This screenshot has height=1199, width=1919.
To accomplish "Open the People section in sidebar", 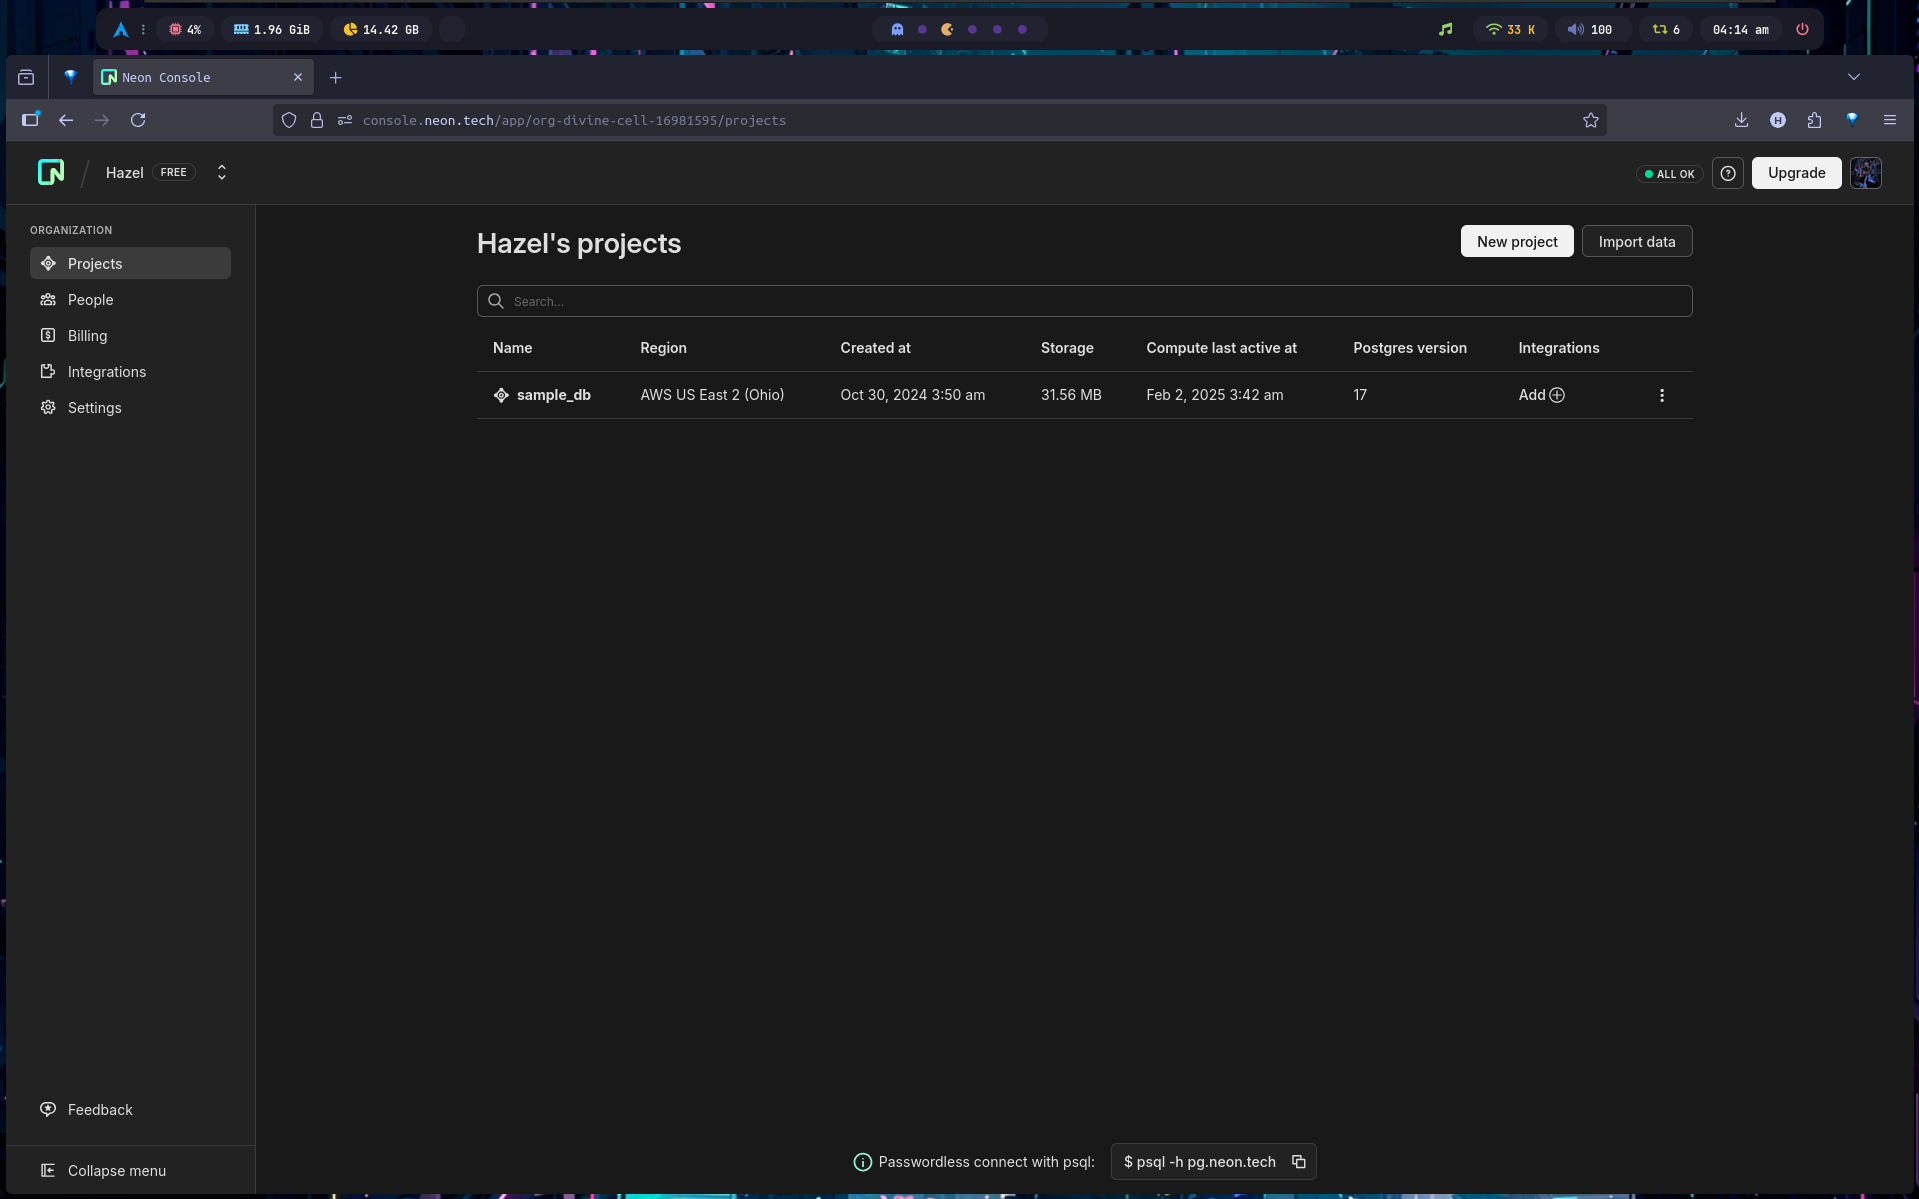I will [x=90, y=300].
